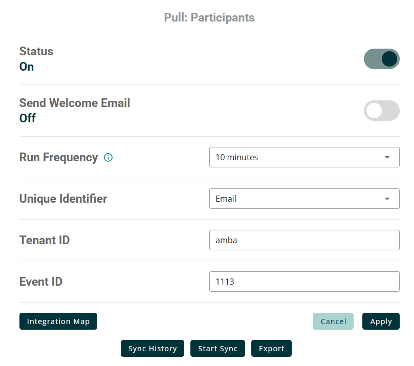
Task: Expand the Unique Identifier dropdown
Action: point(304,199)
